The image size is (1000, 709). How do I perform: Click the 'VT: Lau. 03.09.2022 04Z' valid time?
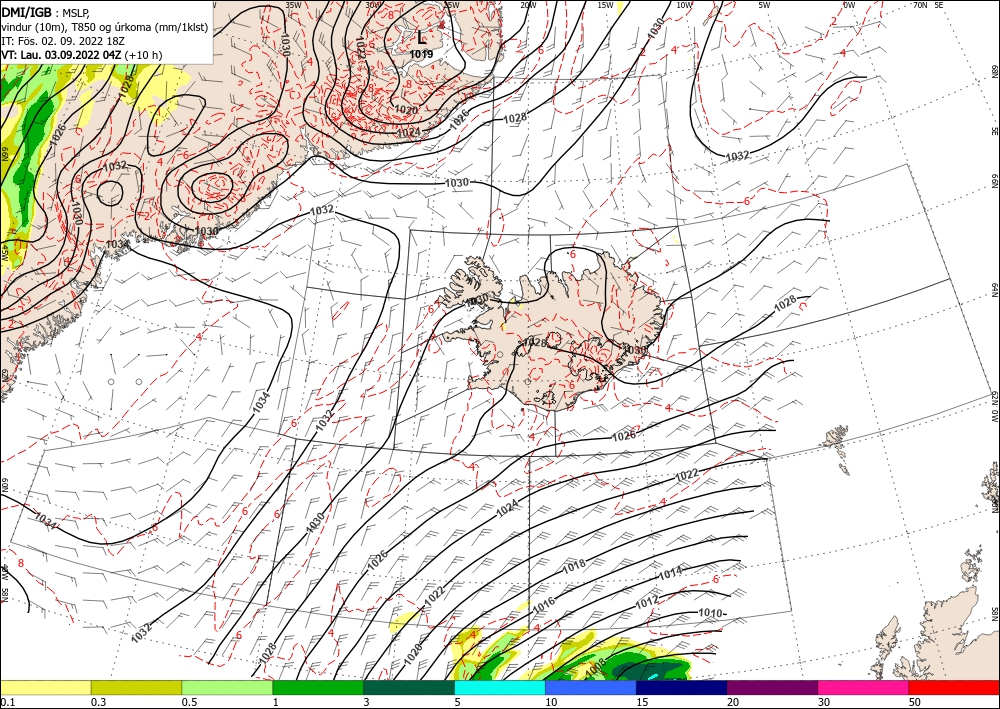pos(61,55)
